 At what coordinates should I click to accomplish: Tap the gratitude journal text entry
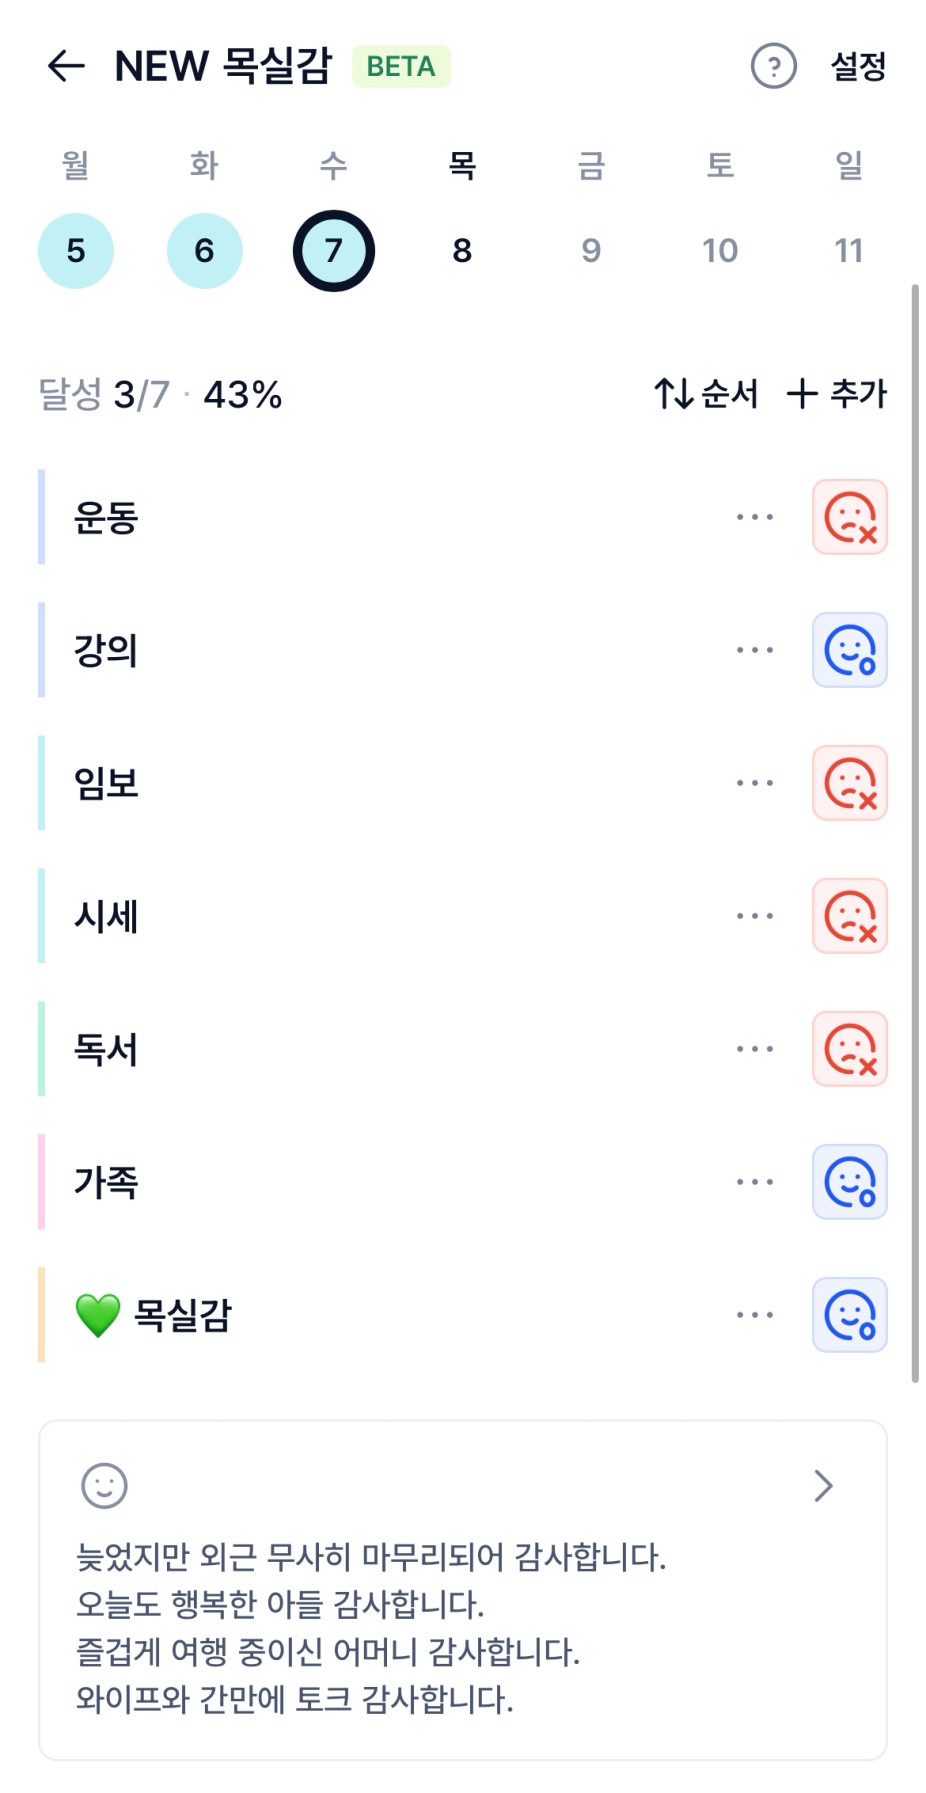pos(372,1628)
